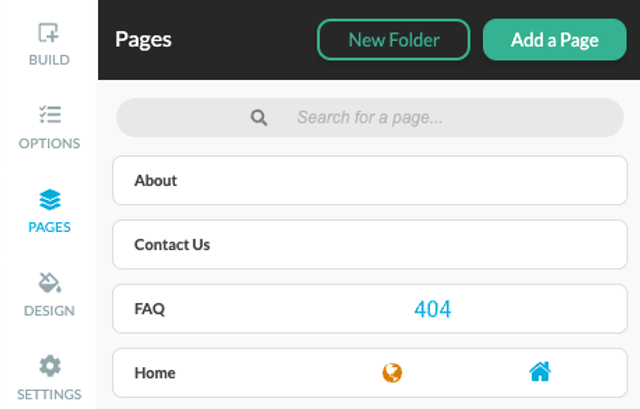Focus the Search for a page field
Screen dimensions: 640x409
coord(370,118)
